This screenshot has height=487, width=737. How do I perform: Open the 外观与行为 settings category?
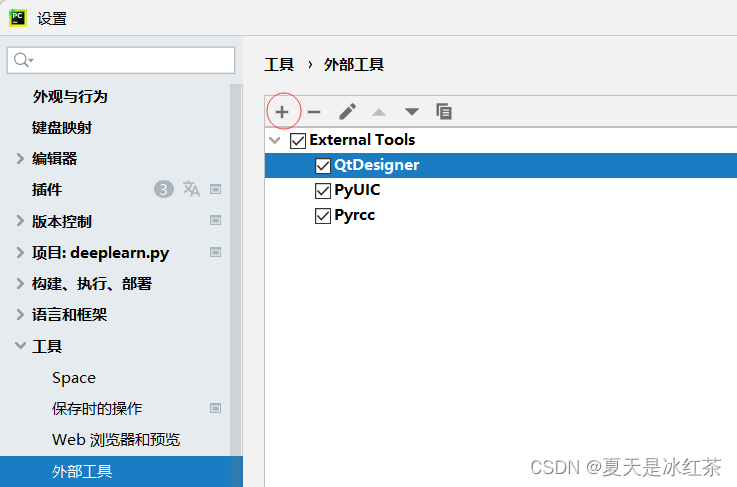tap(70, 96)
